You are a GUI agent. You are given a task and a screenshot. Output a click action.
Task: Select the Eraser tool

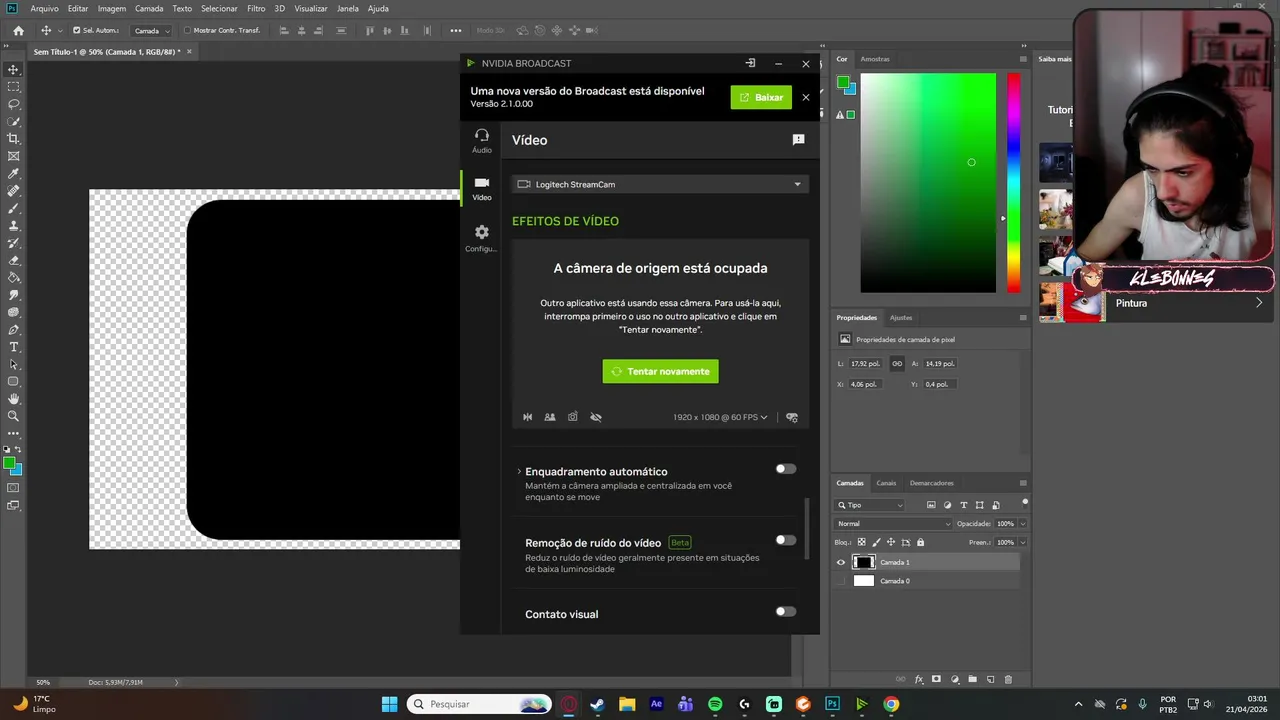coord(13,260)
